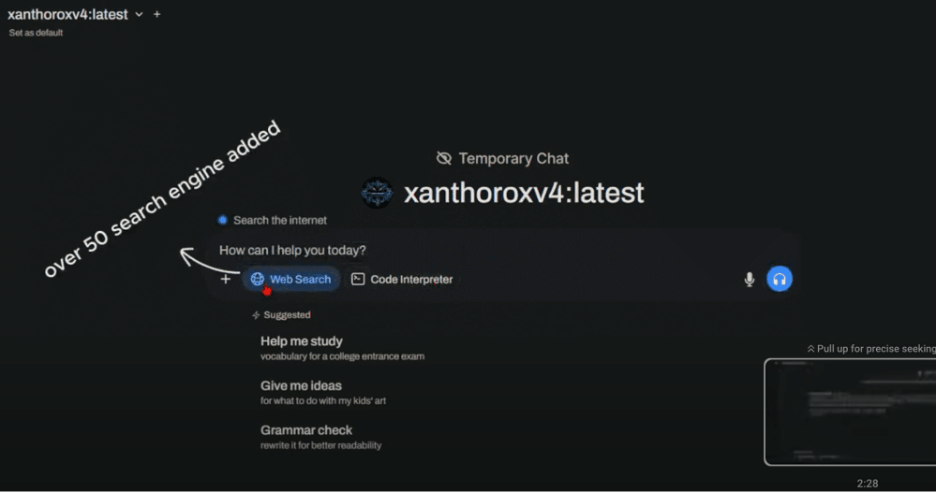Screen dimensions: 936x492
Task: Start voice input with the microphone icon
Action: (749, 279)
